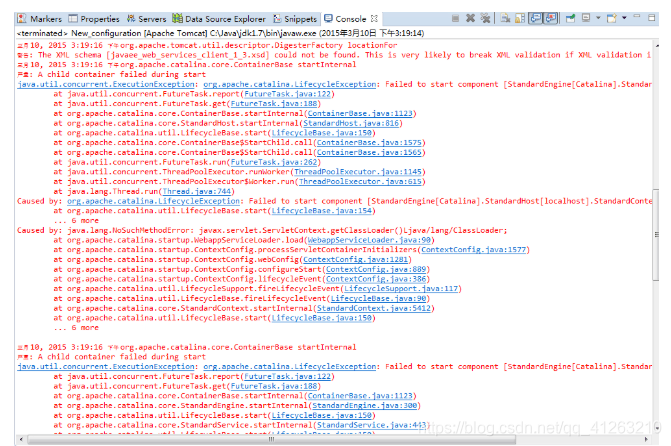671x446 pixels.
Task: Follow the ContextConfig.java:889 link
Action: coord(376,269)
